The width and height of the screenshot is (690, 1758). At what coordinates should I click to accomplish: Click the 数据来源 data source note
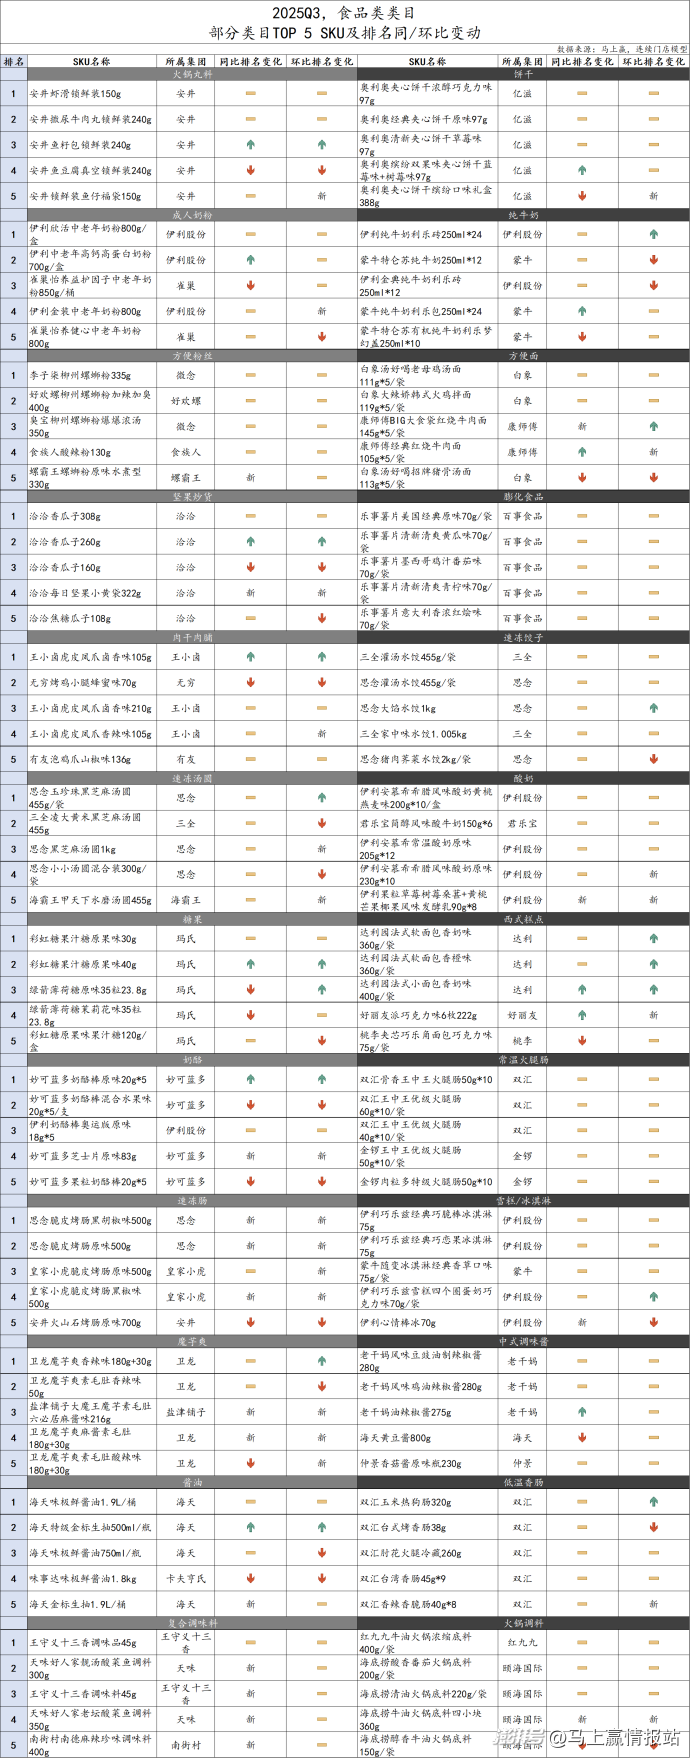pyautogui.click(x=621, y=48)
